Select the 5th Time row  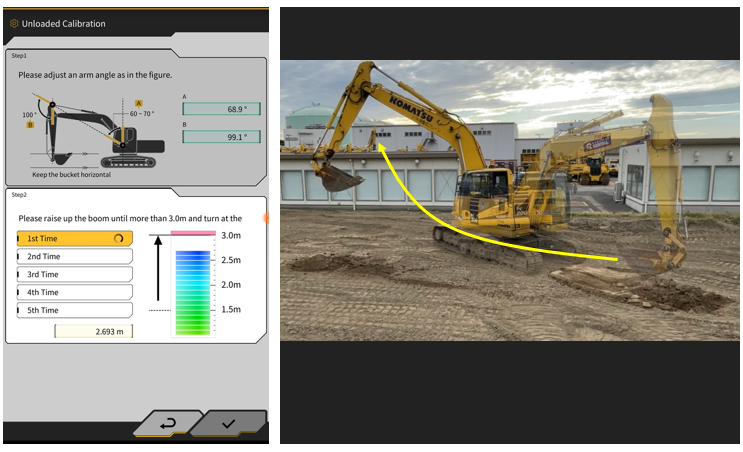pos(75,310)
